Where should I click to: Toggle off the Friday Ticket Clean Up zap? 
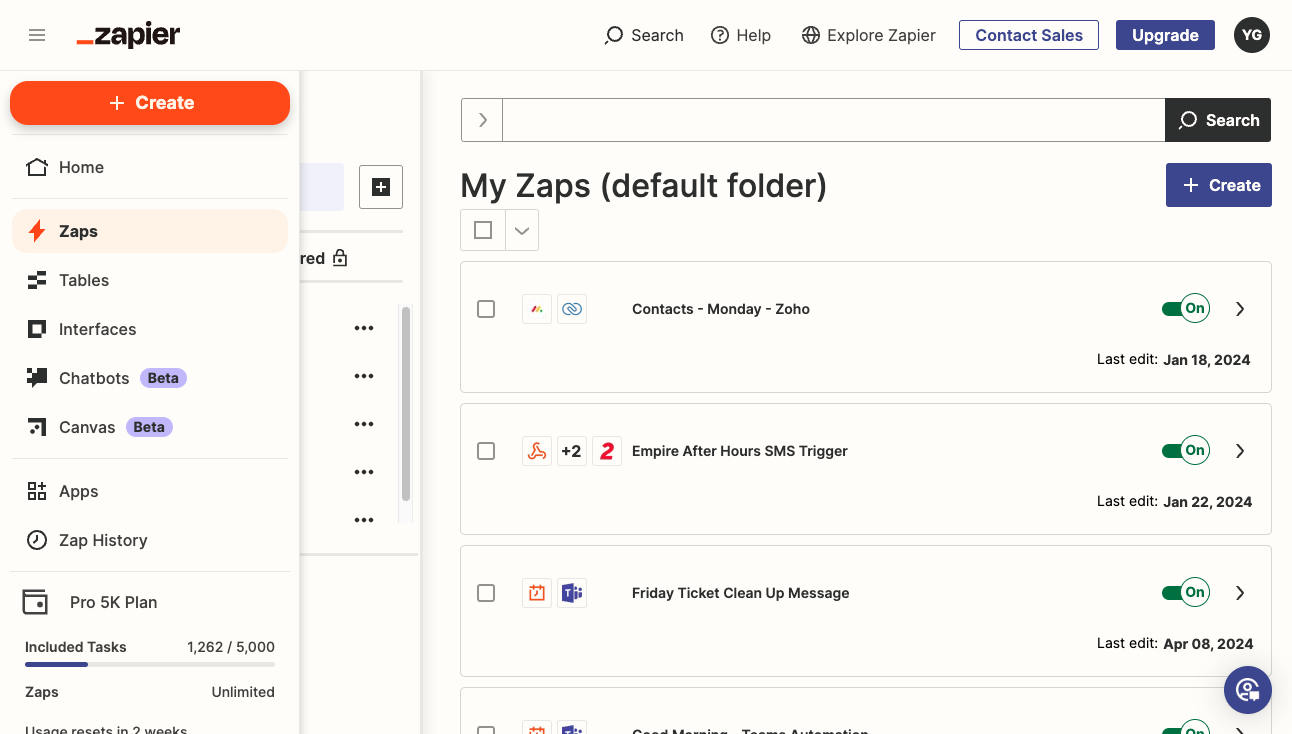tap(1186, 593)
